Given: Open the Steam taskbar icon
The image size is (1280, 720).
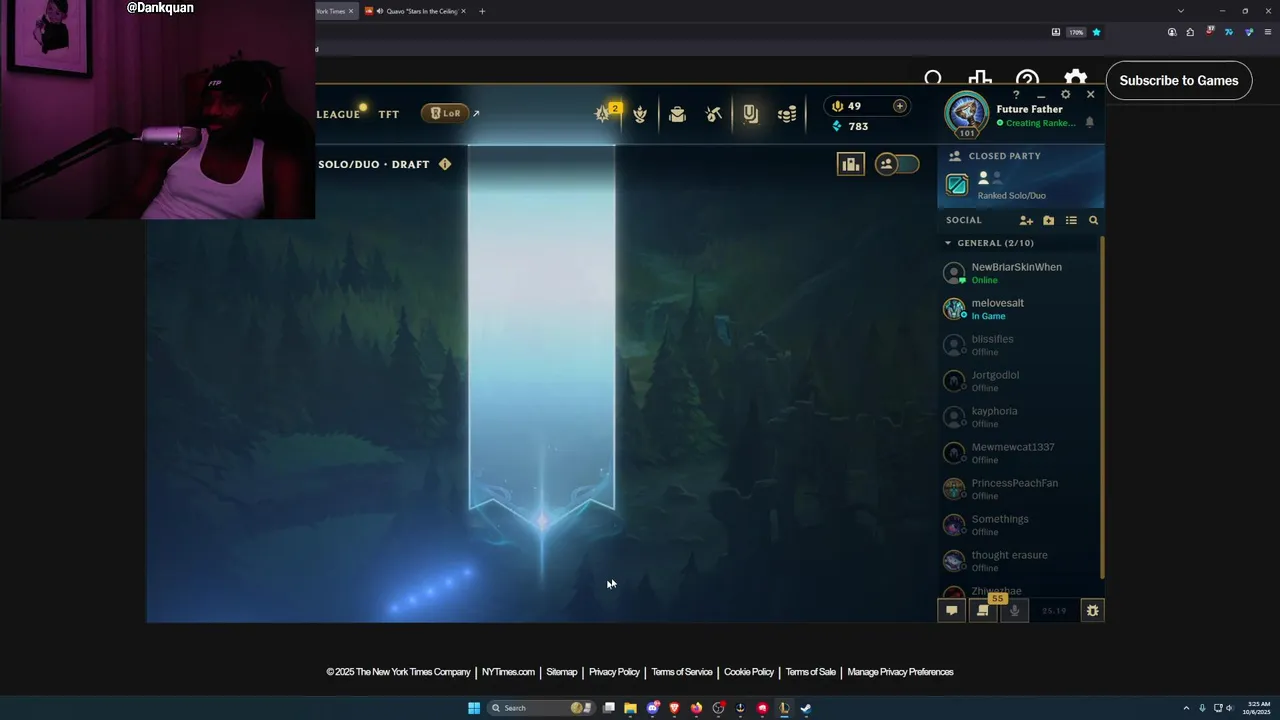Looking at the screenshot, I should (x=805, y=708).
